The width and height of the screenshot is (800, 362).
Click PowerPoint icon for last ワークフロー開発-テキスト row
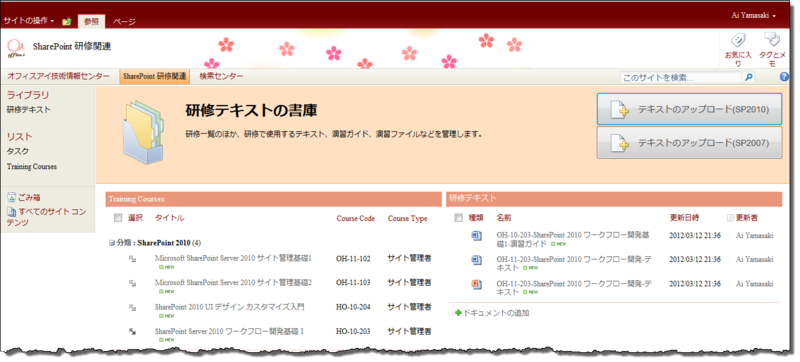point(476,284)
